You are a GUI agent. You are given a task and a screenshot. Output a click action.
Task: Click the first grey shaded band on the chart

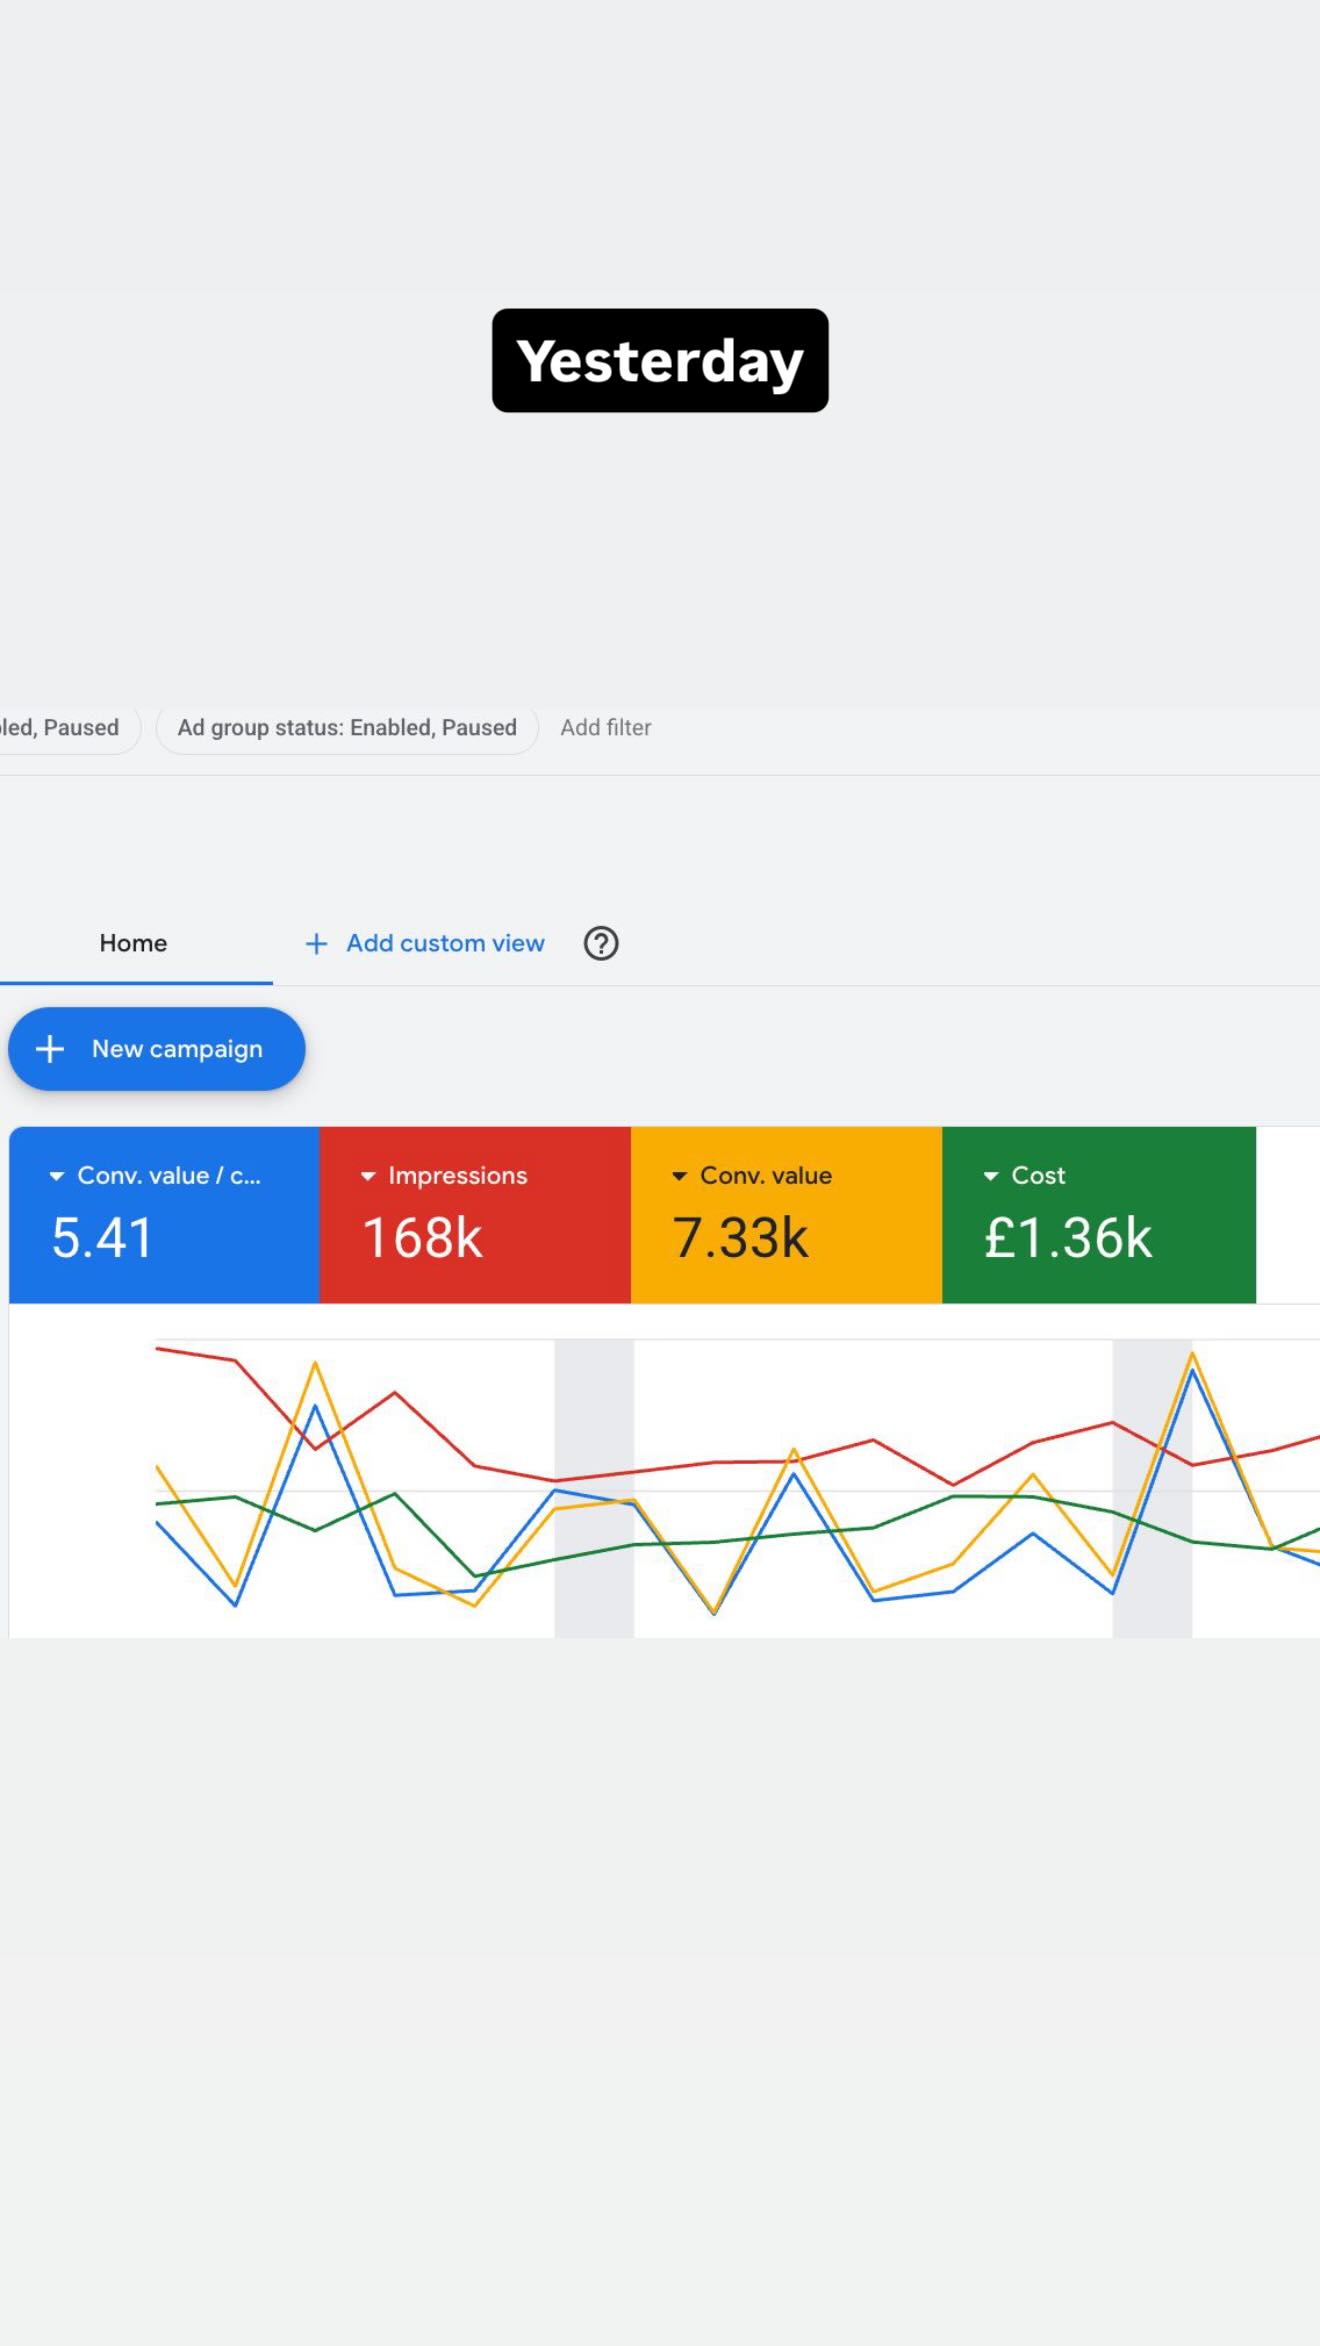click(x=594, y=1488)
